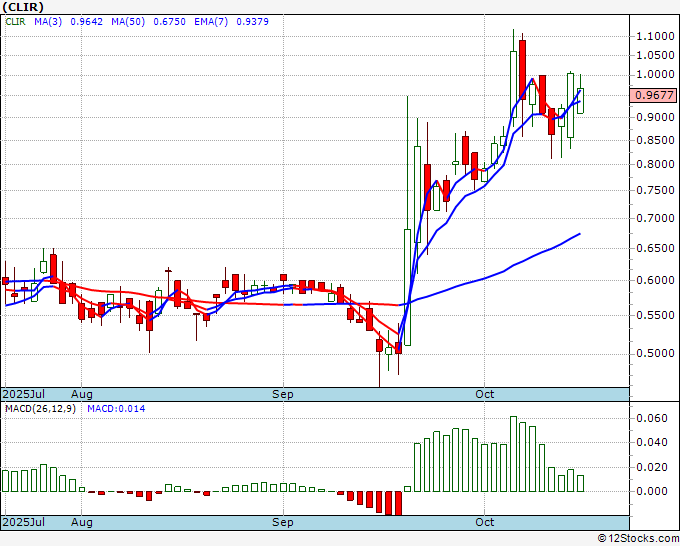The height and width of the screenshot is (546, 680).
Task: Click the MA(50) legend label
Action: [128, 22]
